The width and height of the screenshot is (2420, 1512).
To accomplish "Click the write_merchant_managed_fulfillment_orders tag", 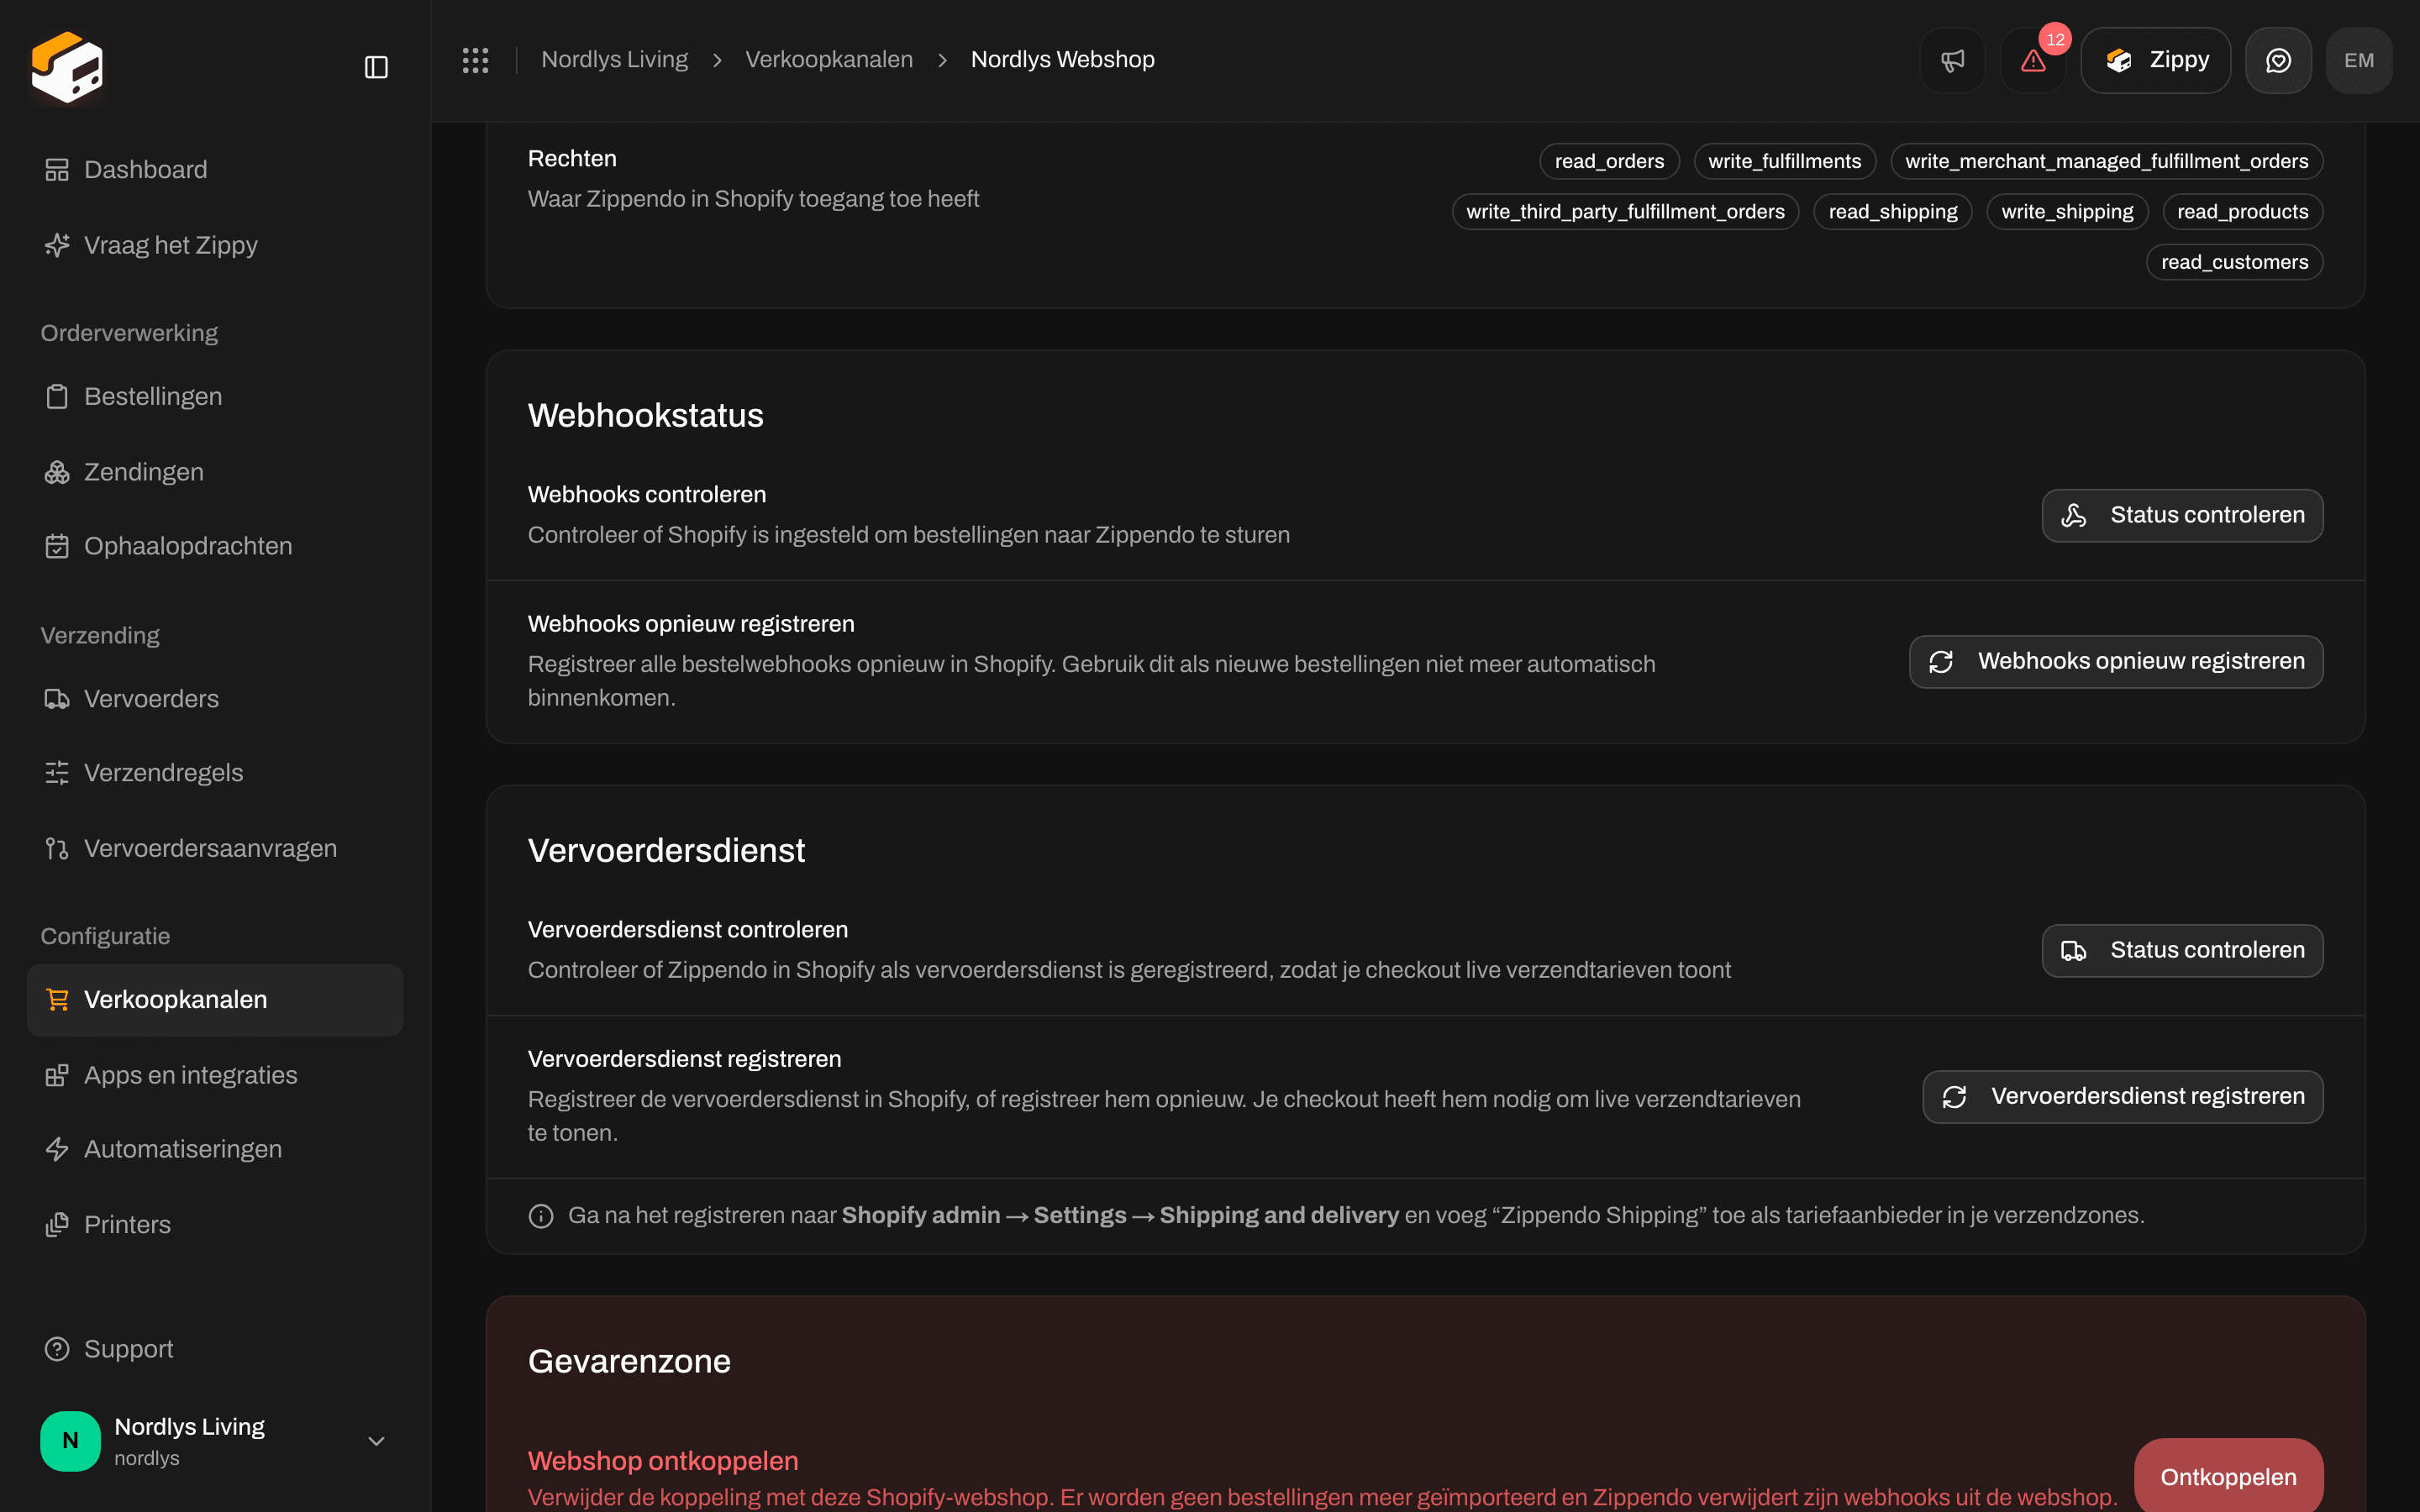I will click(2106, 161).
